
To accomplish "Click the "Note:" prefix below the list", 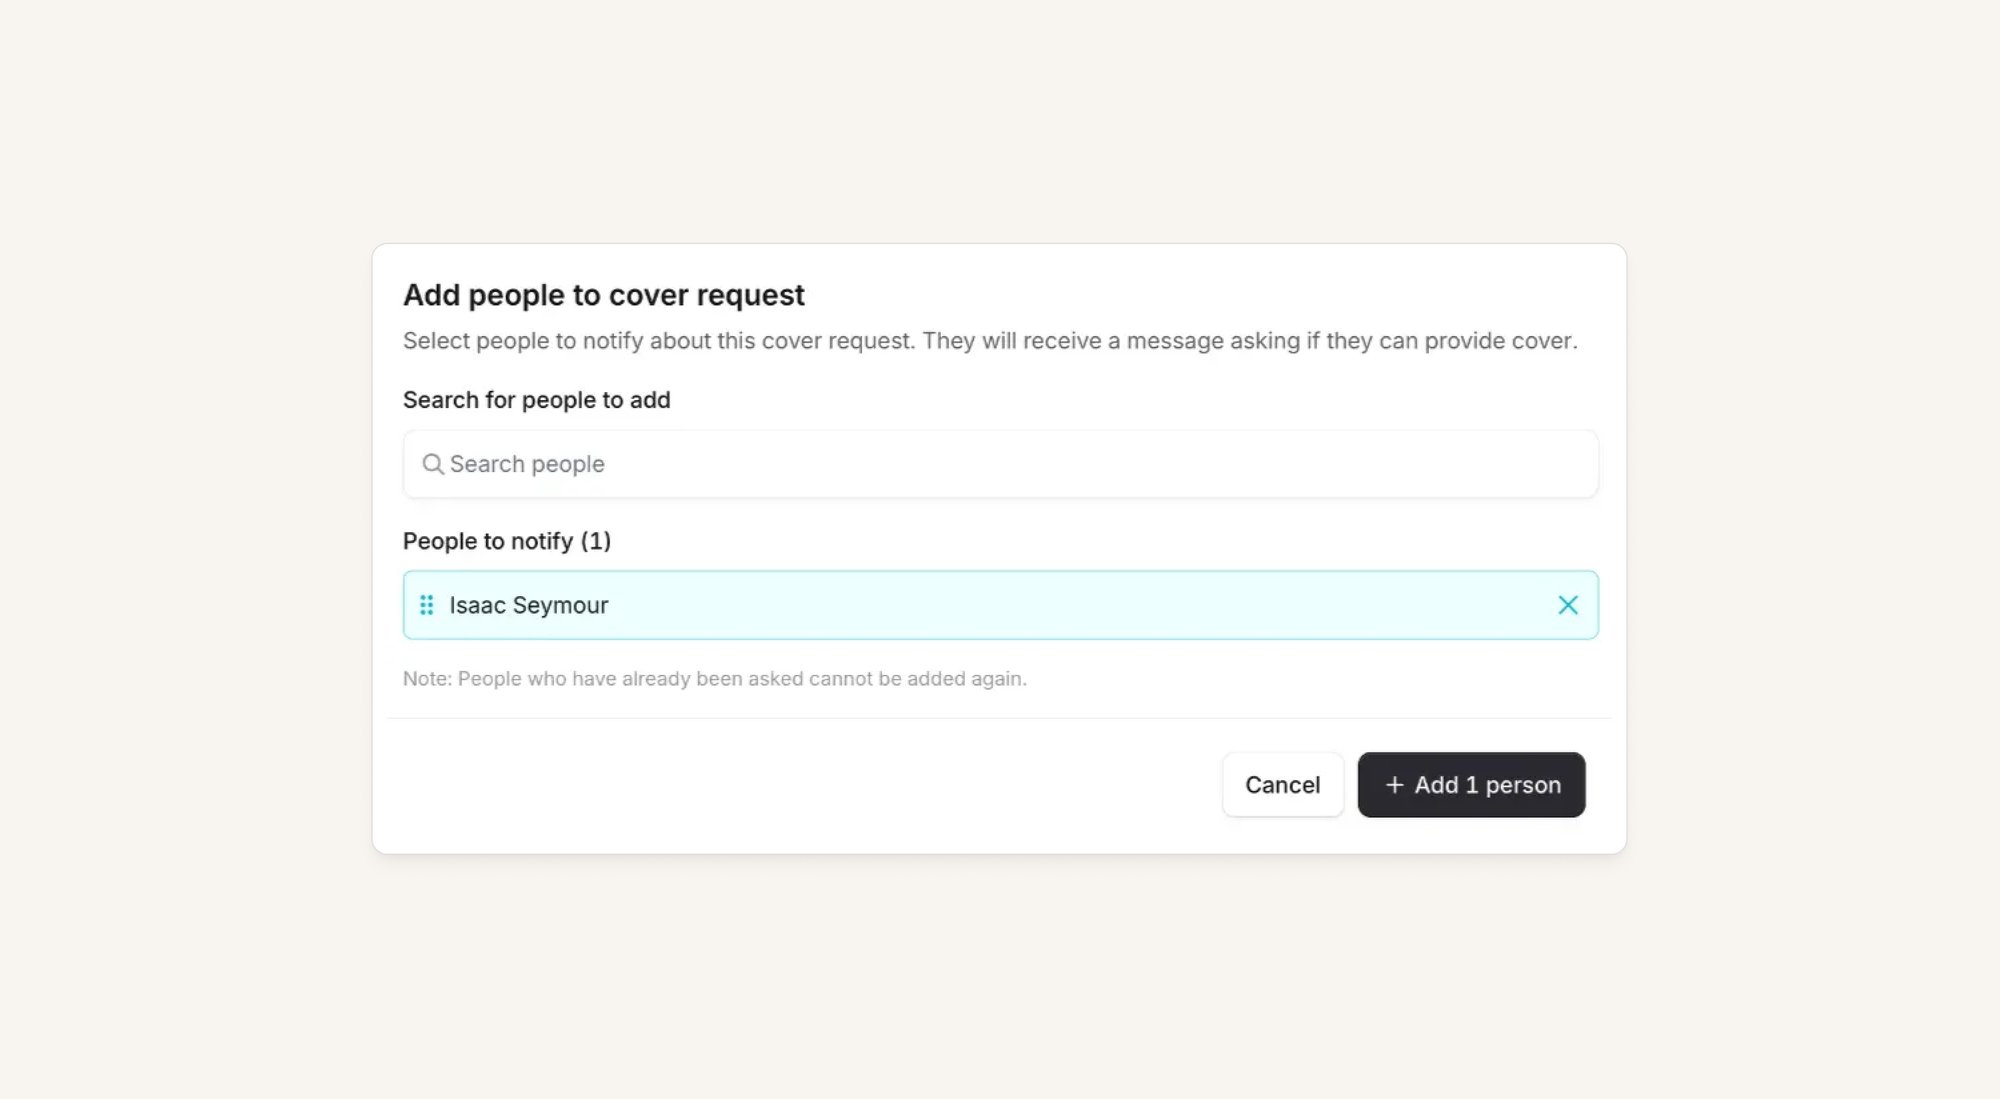I will (x=428, y=679).
